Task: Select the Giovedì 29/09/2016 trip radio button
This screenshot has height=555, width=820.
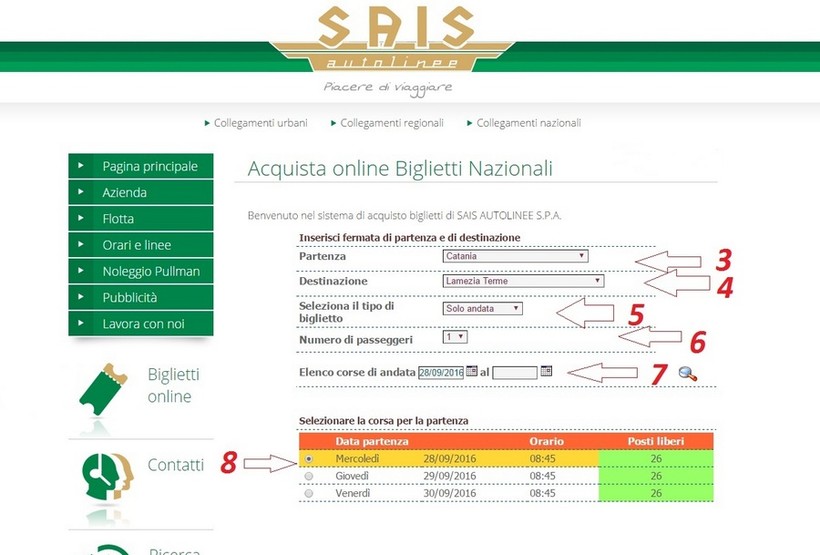Action: coord(308,476)
